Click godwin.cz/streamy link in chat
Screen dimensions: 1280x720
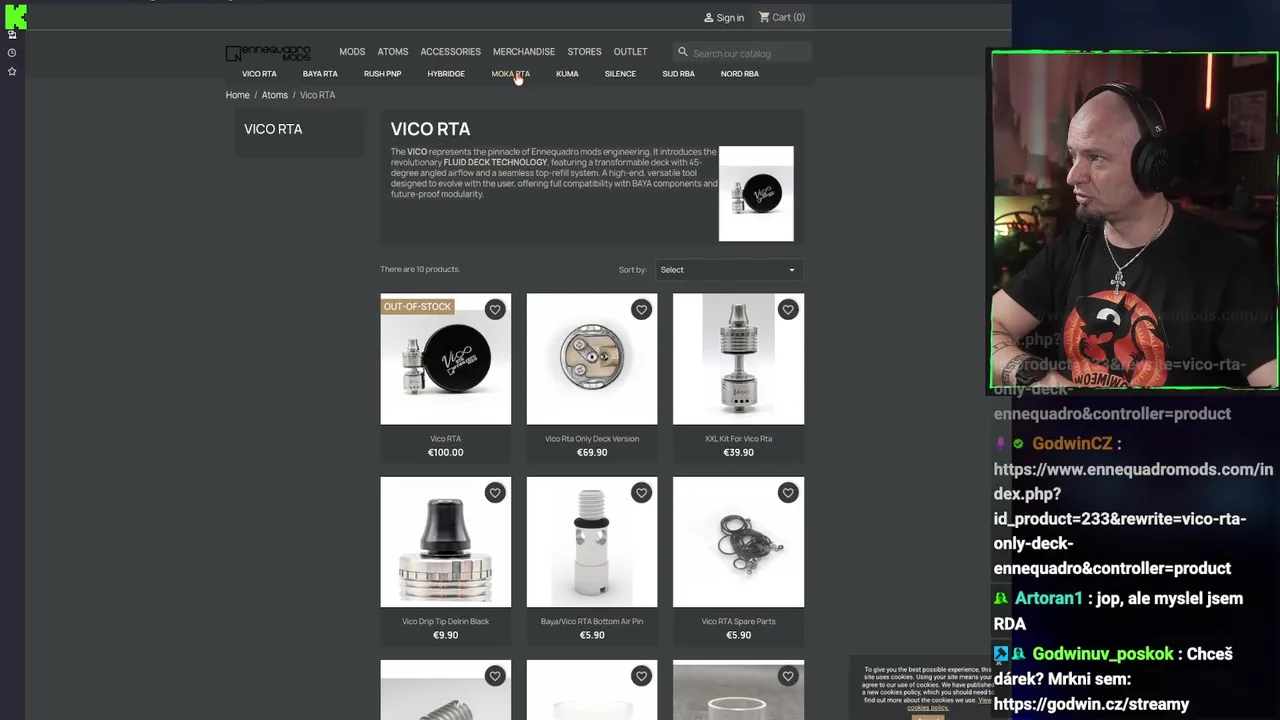tap(1091, 704)
